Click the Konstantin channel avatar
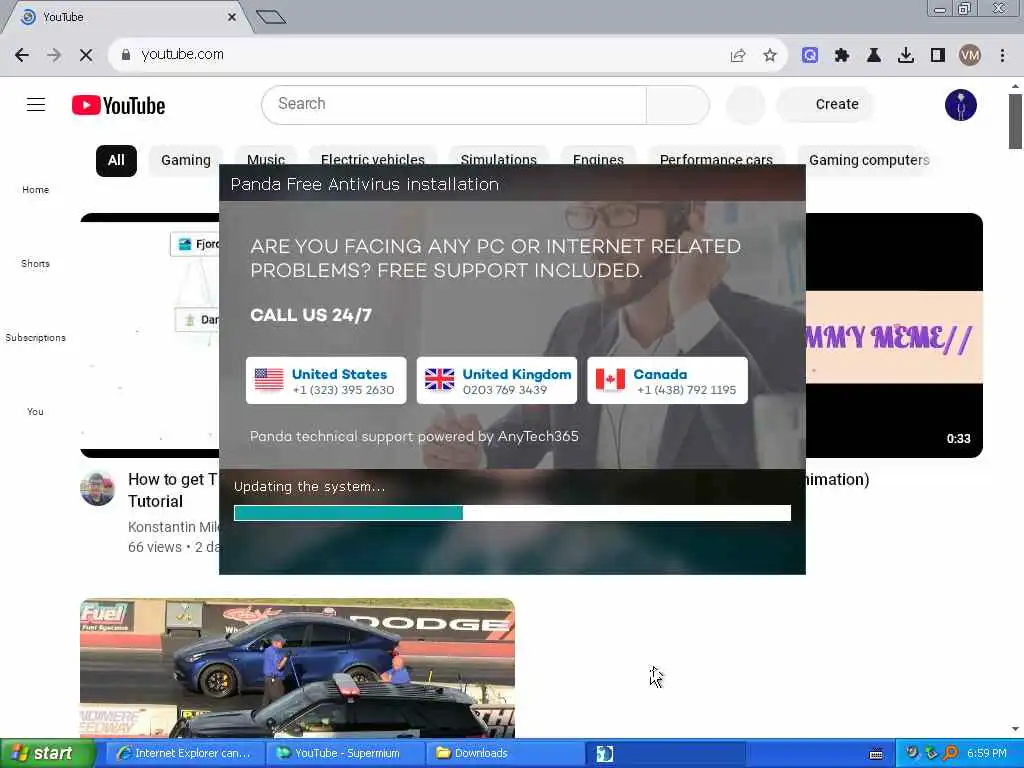The image size is (1024, 768). coord(97,488)
